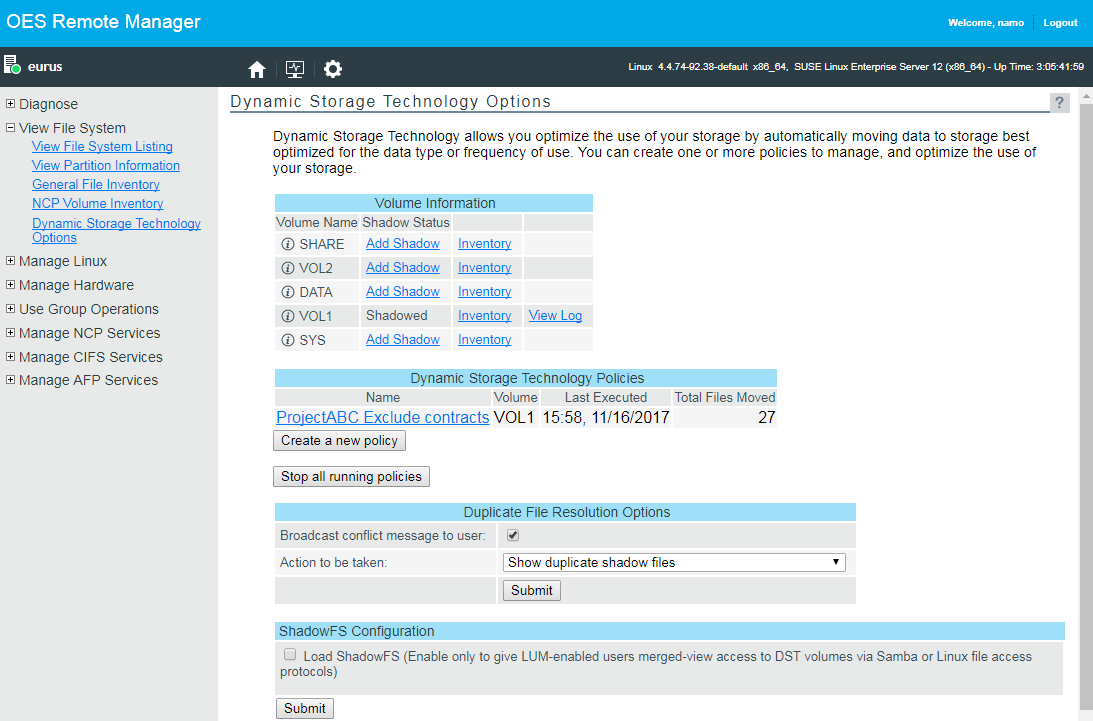The height and width of the screenshot is (721, 1093).
Task: Open NCP Volume Inventory from sidebar
Action: tap(97, 204)
